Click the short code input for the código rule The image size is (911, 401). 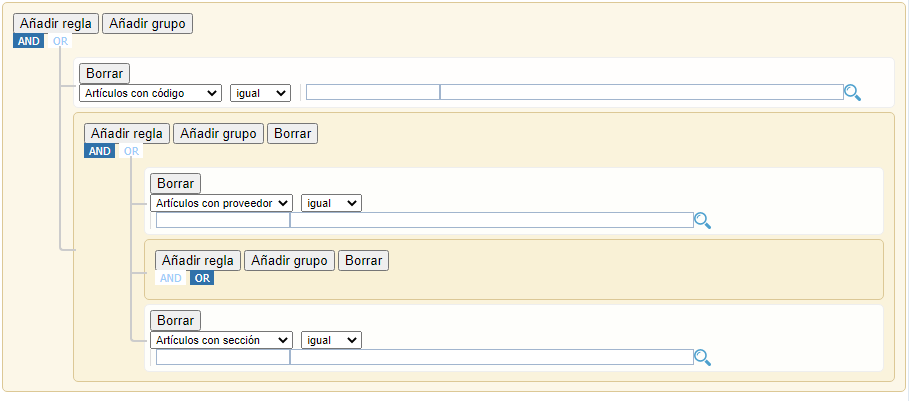pos(372,93)
